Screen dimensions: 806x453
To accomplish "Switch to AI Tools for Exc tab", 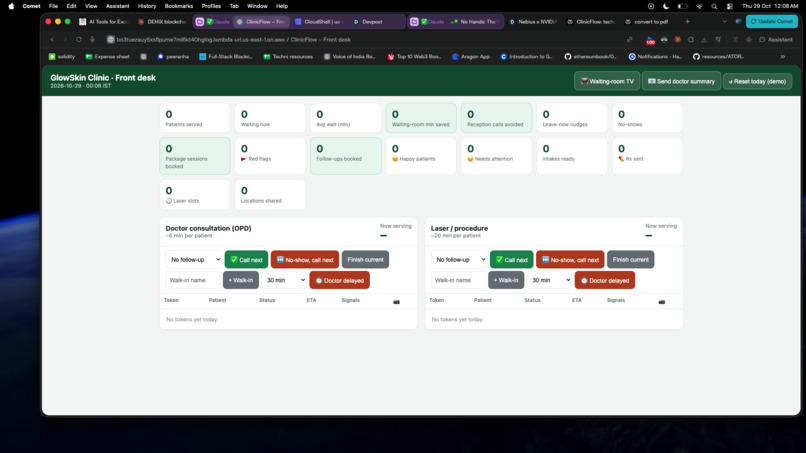I will (104, 22).
